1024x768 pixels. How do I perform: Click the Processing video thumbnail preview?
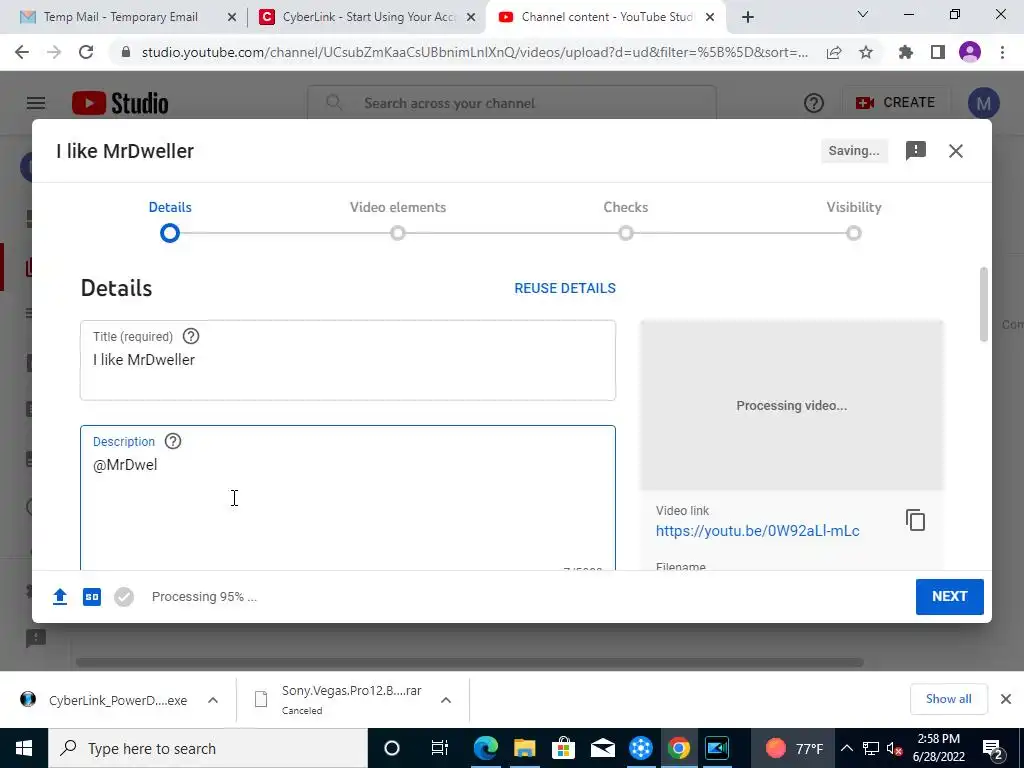792,405
